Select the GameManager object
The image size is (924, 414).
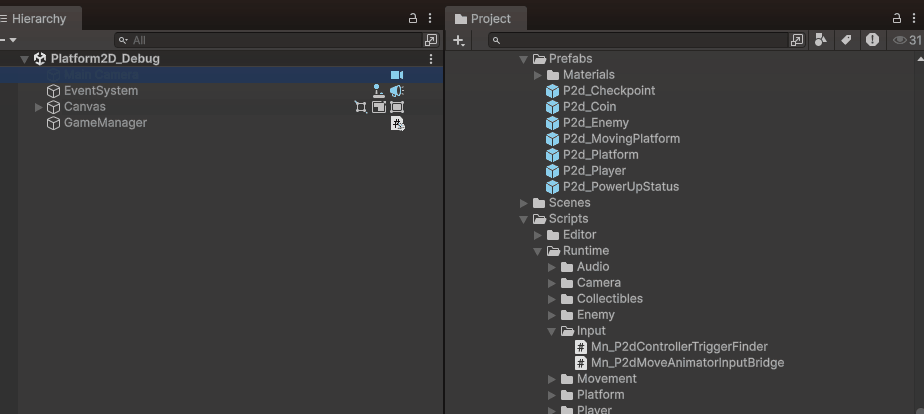point(105,122)
